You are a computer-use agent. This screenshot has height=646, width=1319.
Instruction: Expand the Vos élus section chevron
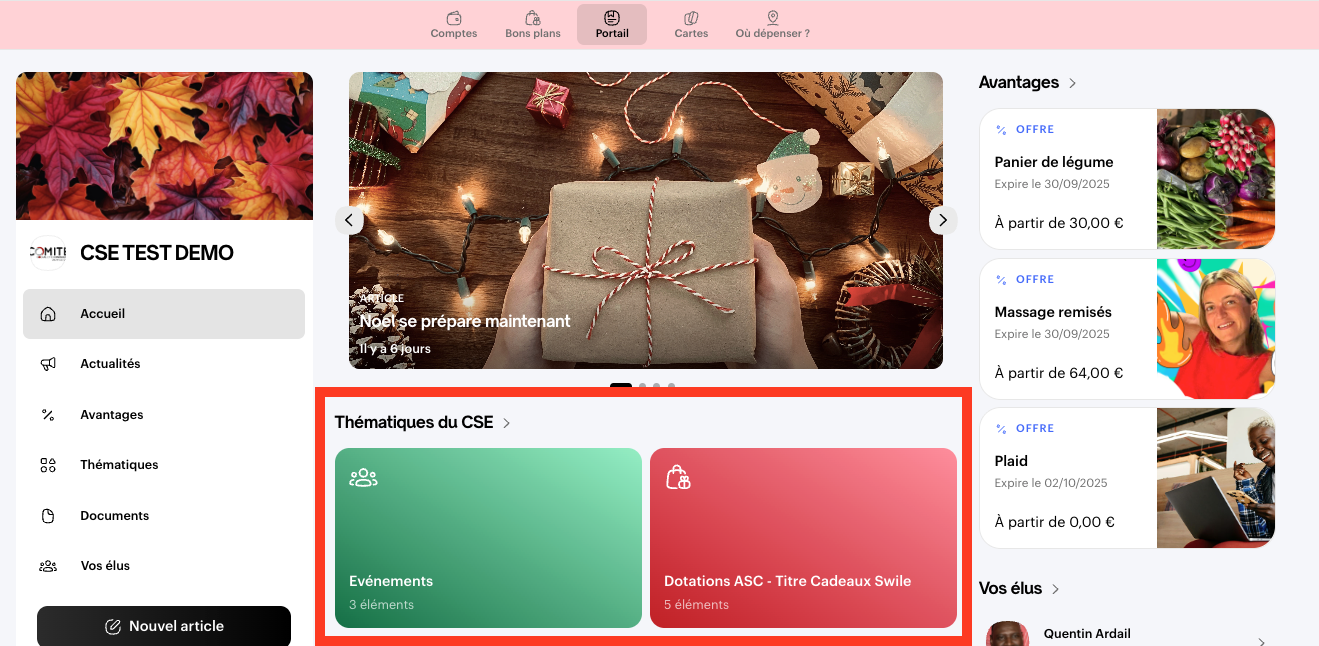[1056, 589]
